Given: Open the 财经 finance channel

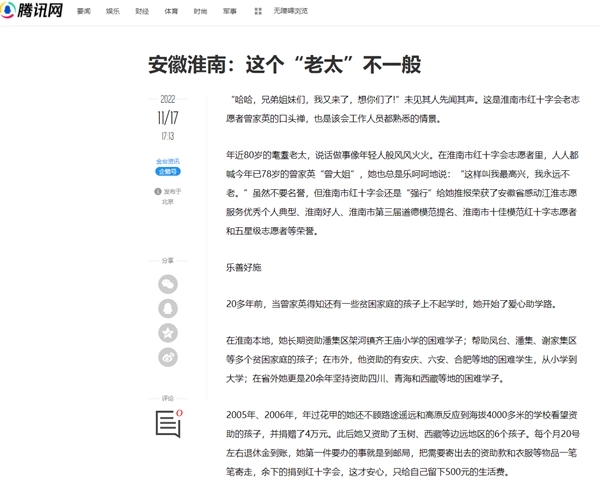Looking at the screenshot, I should 142,11.
